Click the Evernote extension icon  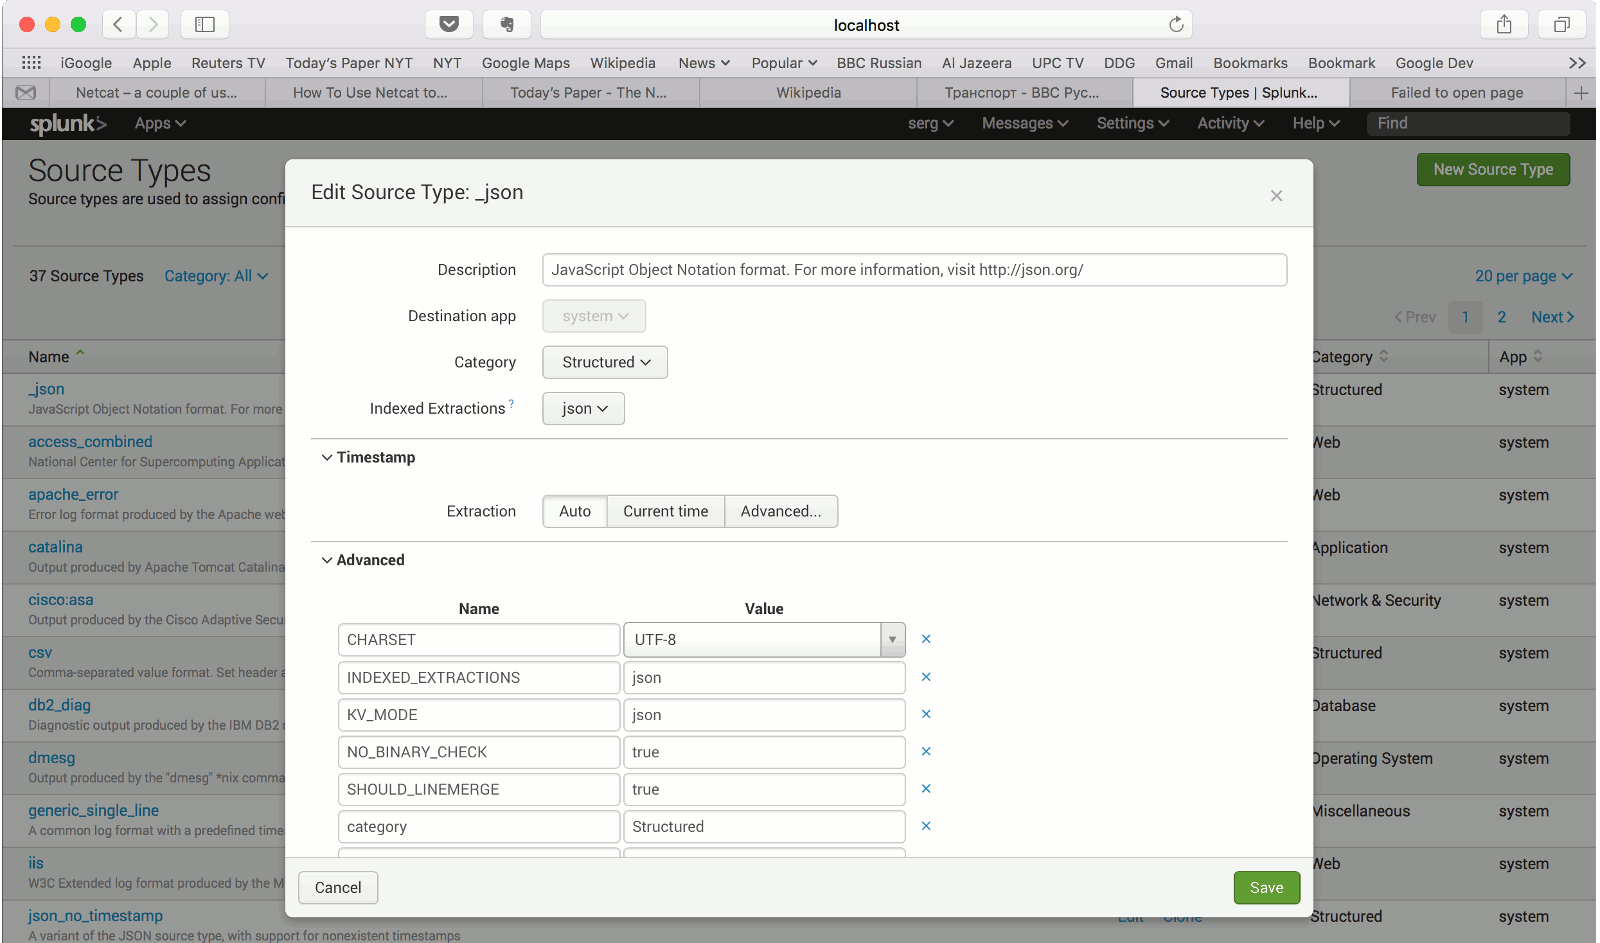coord(507,24)
